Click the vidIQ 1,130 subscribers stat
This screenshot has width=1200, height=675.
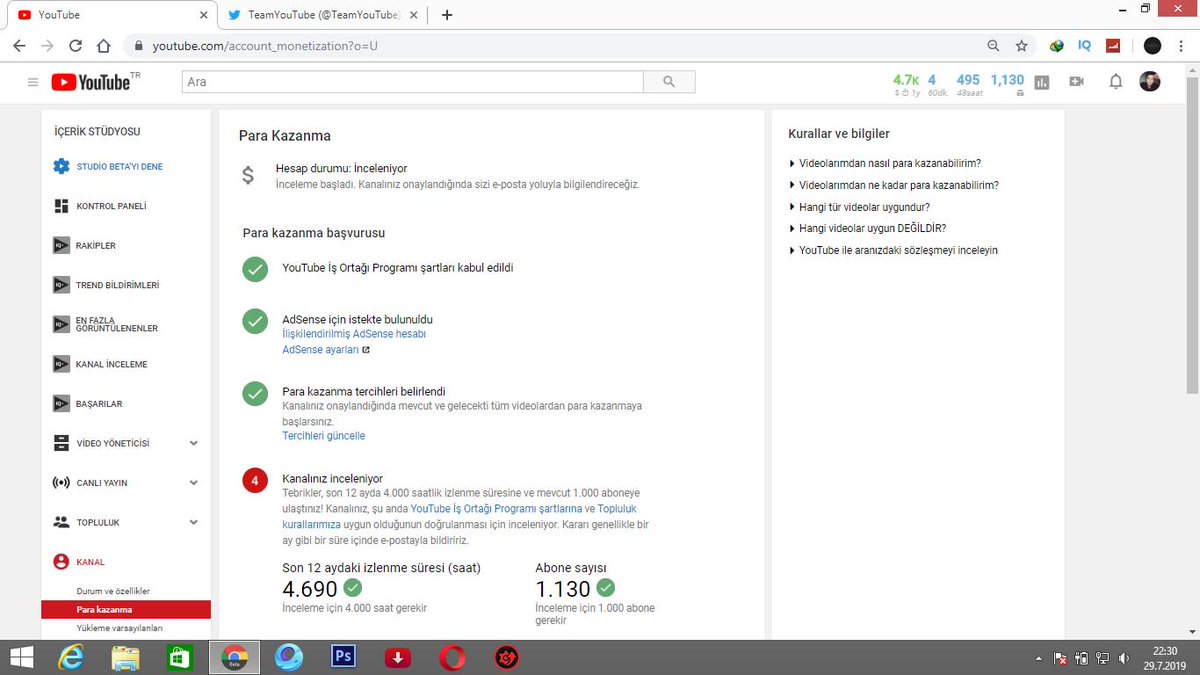1007,84
